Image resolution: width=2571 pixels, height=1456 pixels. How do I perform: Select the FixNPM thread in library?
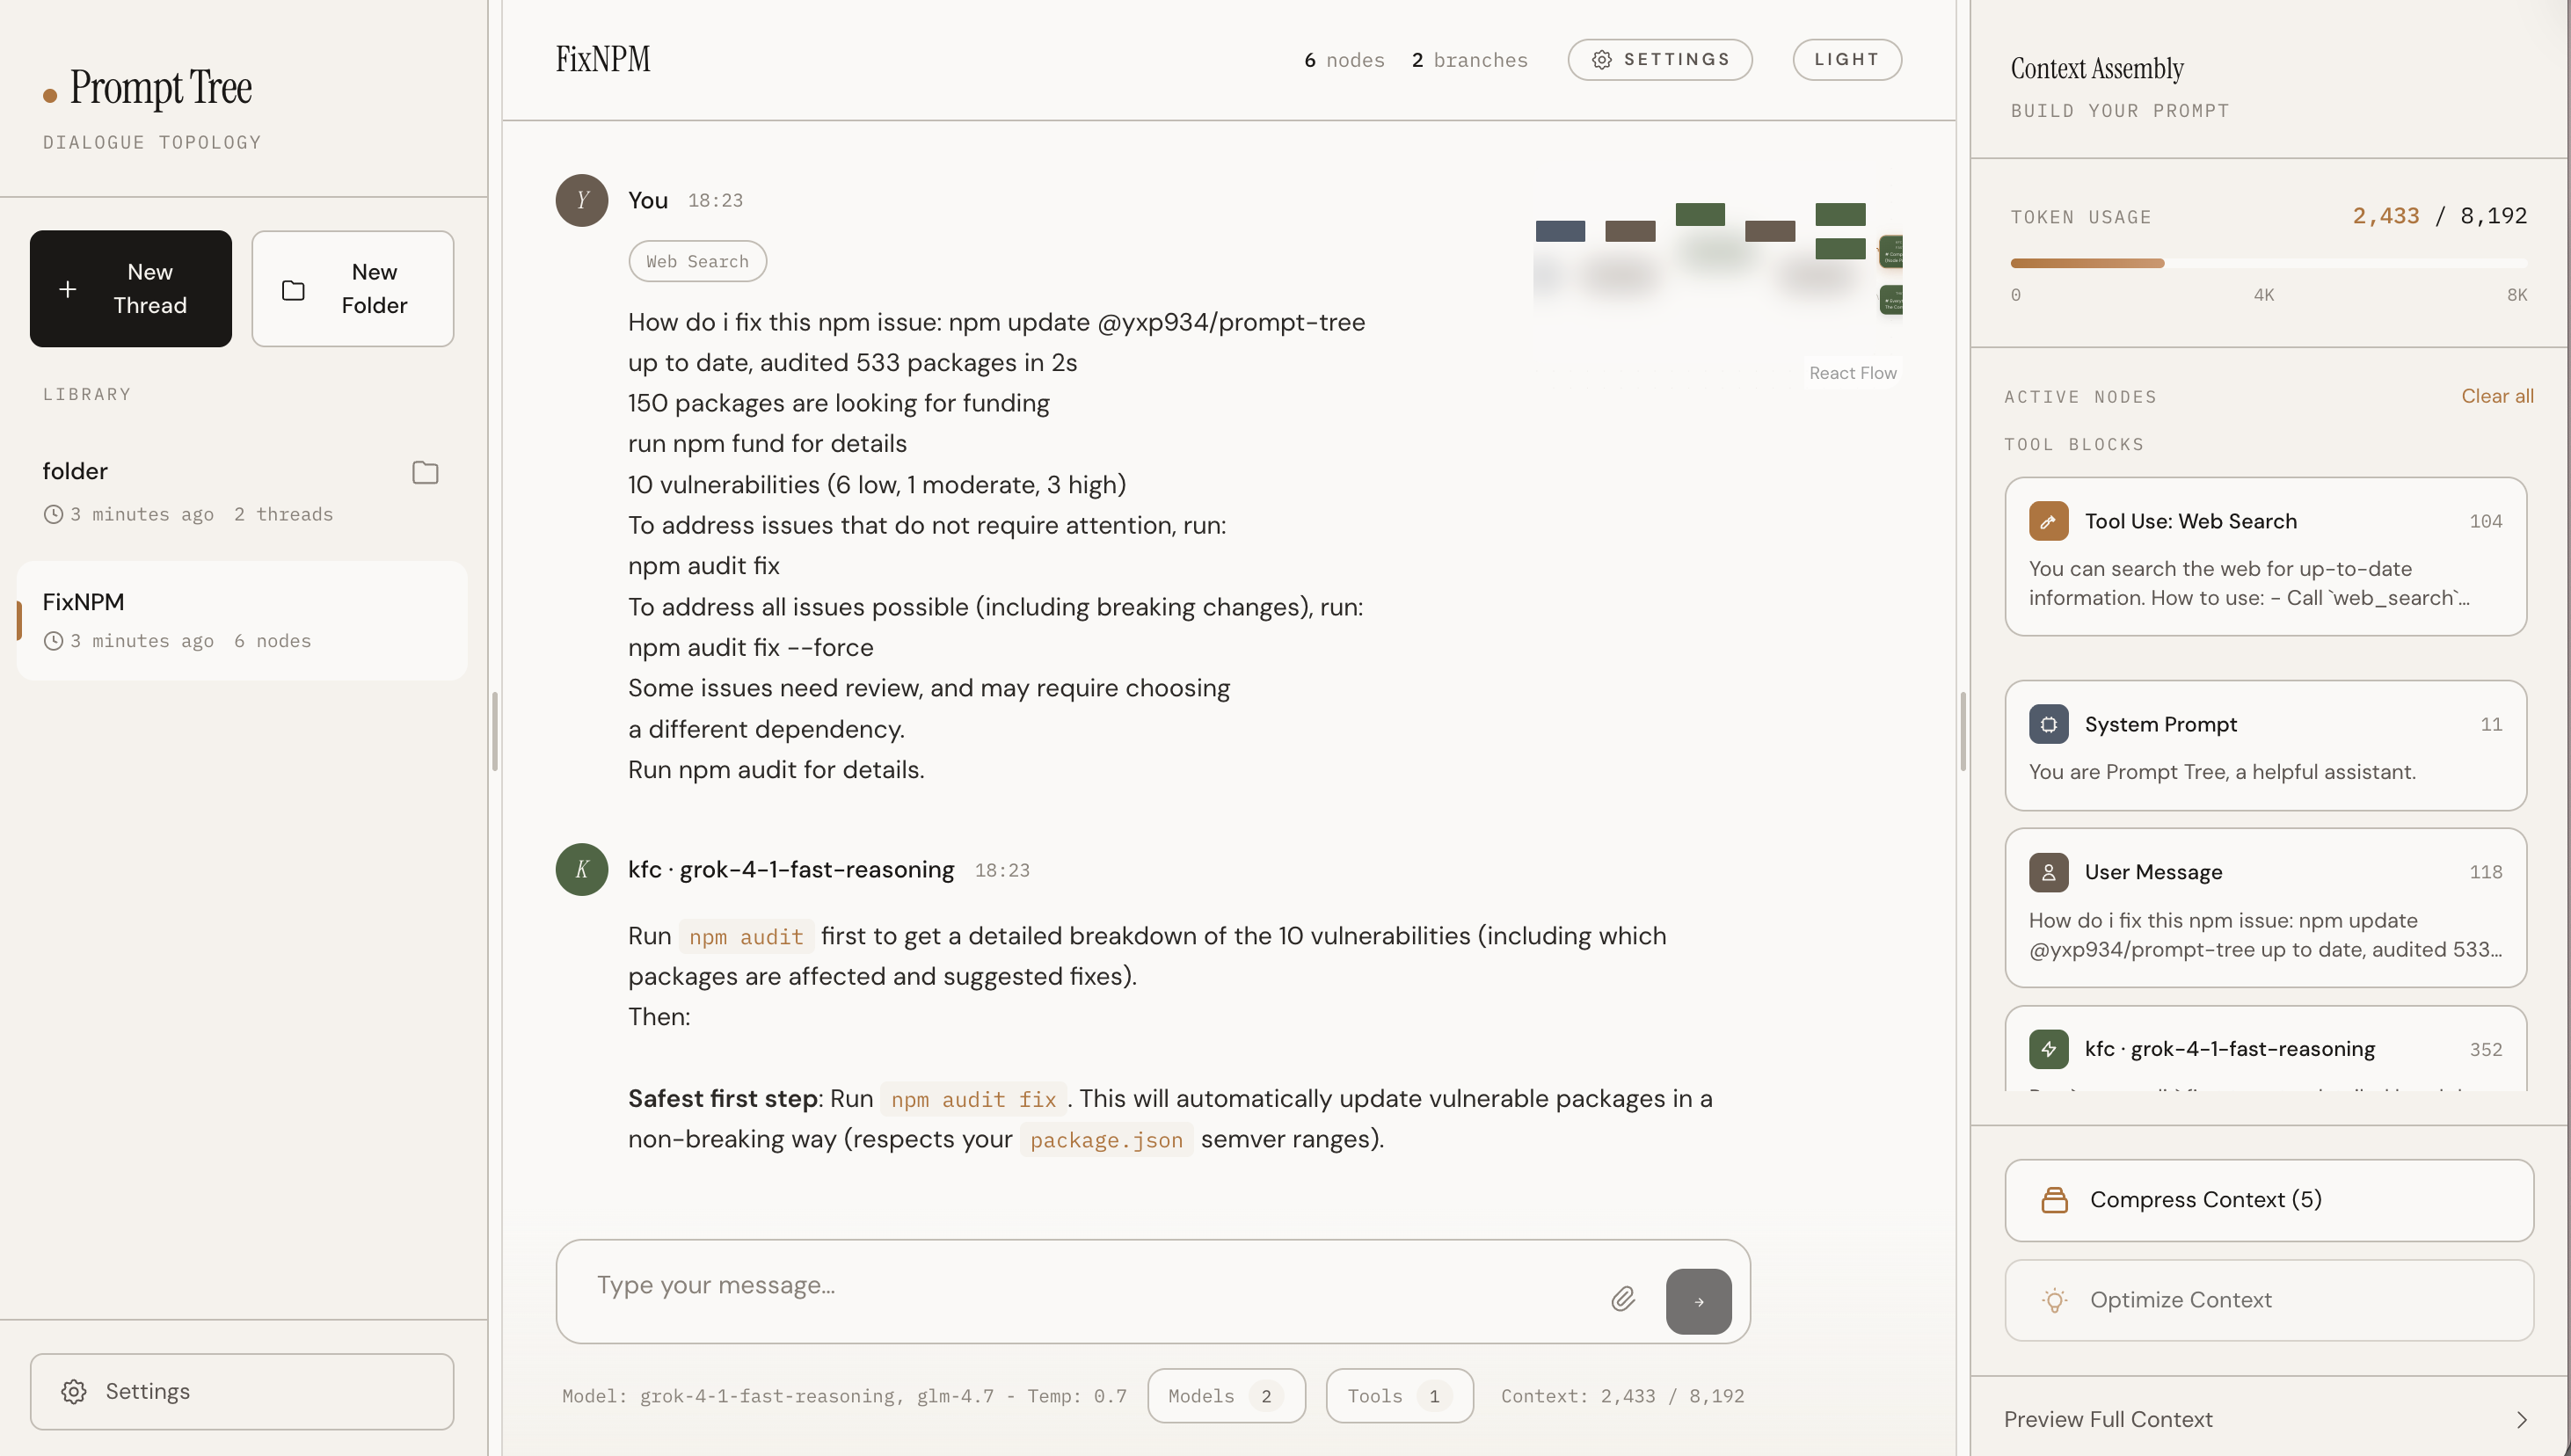[241, 620]
